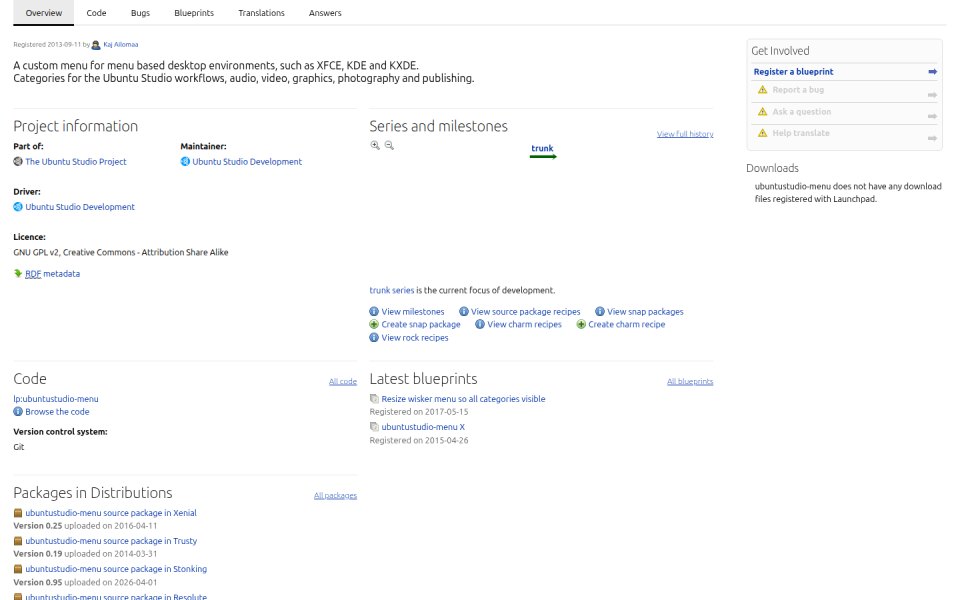Select the trunk series on the timeline
The width and height of the screenshot is (960, 600).
click(542, 148)
